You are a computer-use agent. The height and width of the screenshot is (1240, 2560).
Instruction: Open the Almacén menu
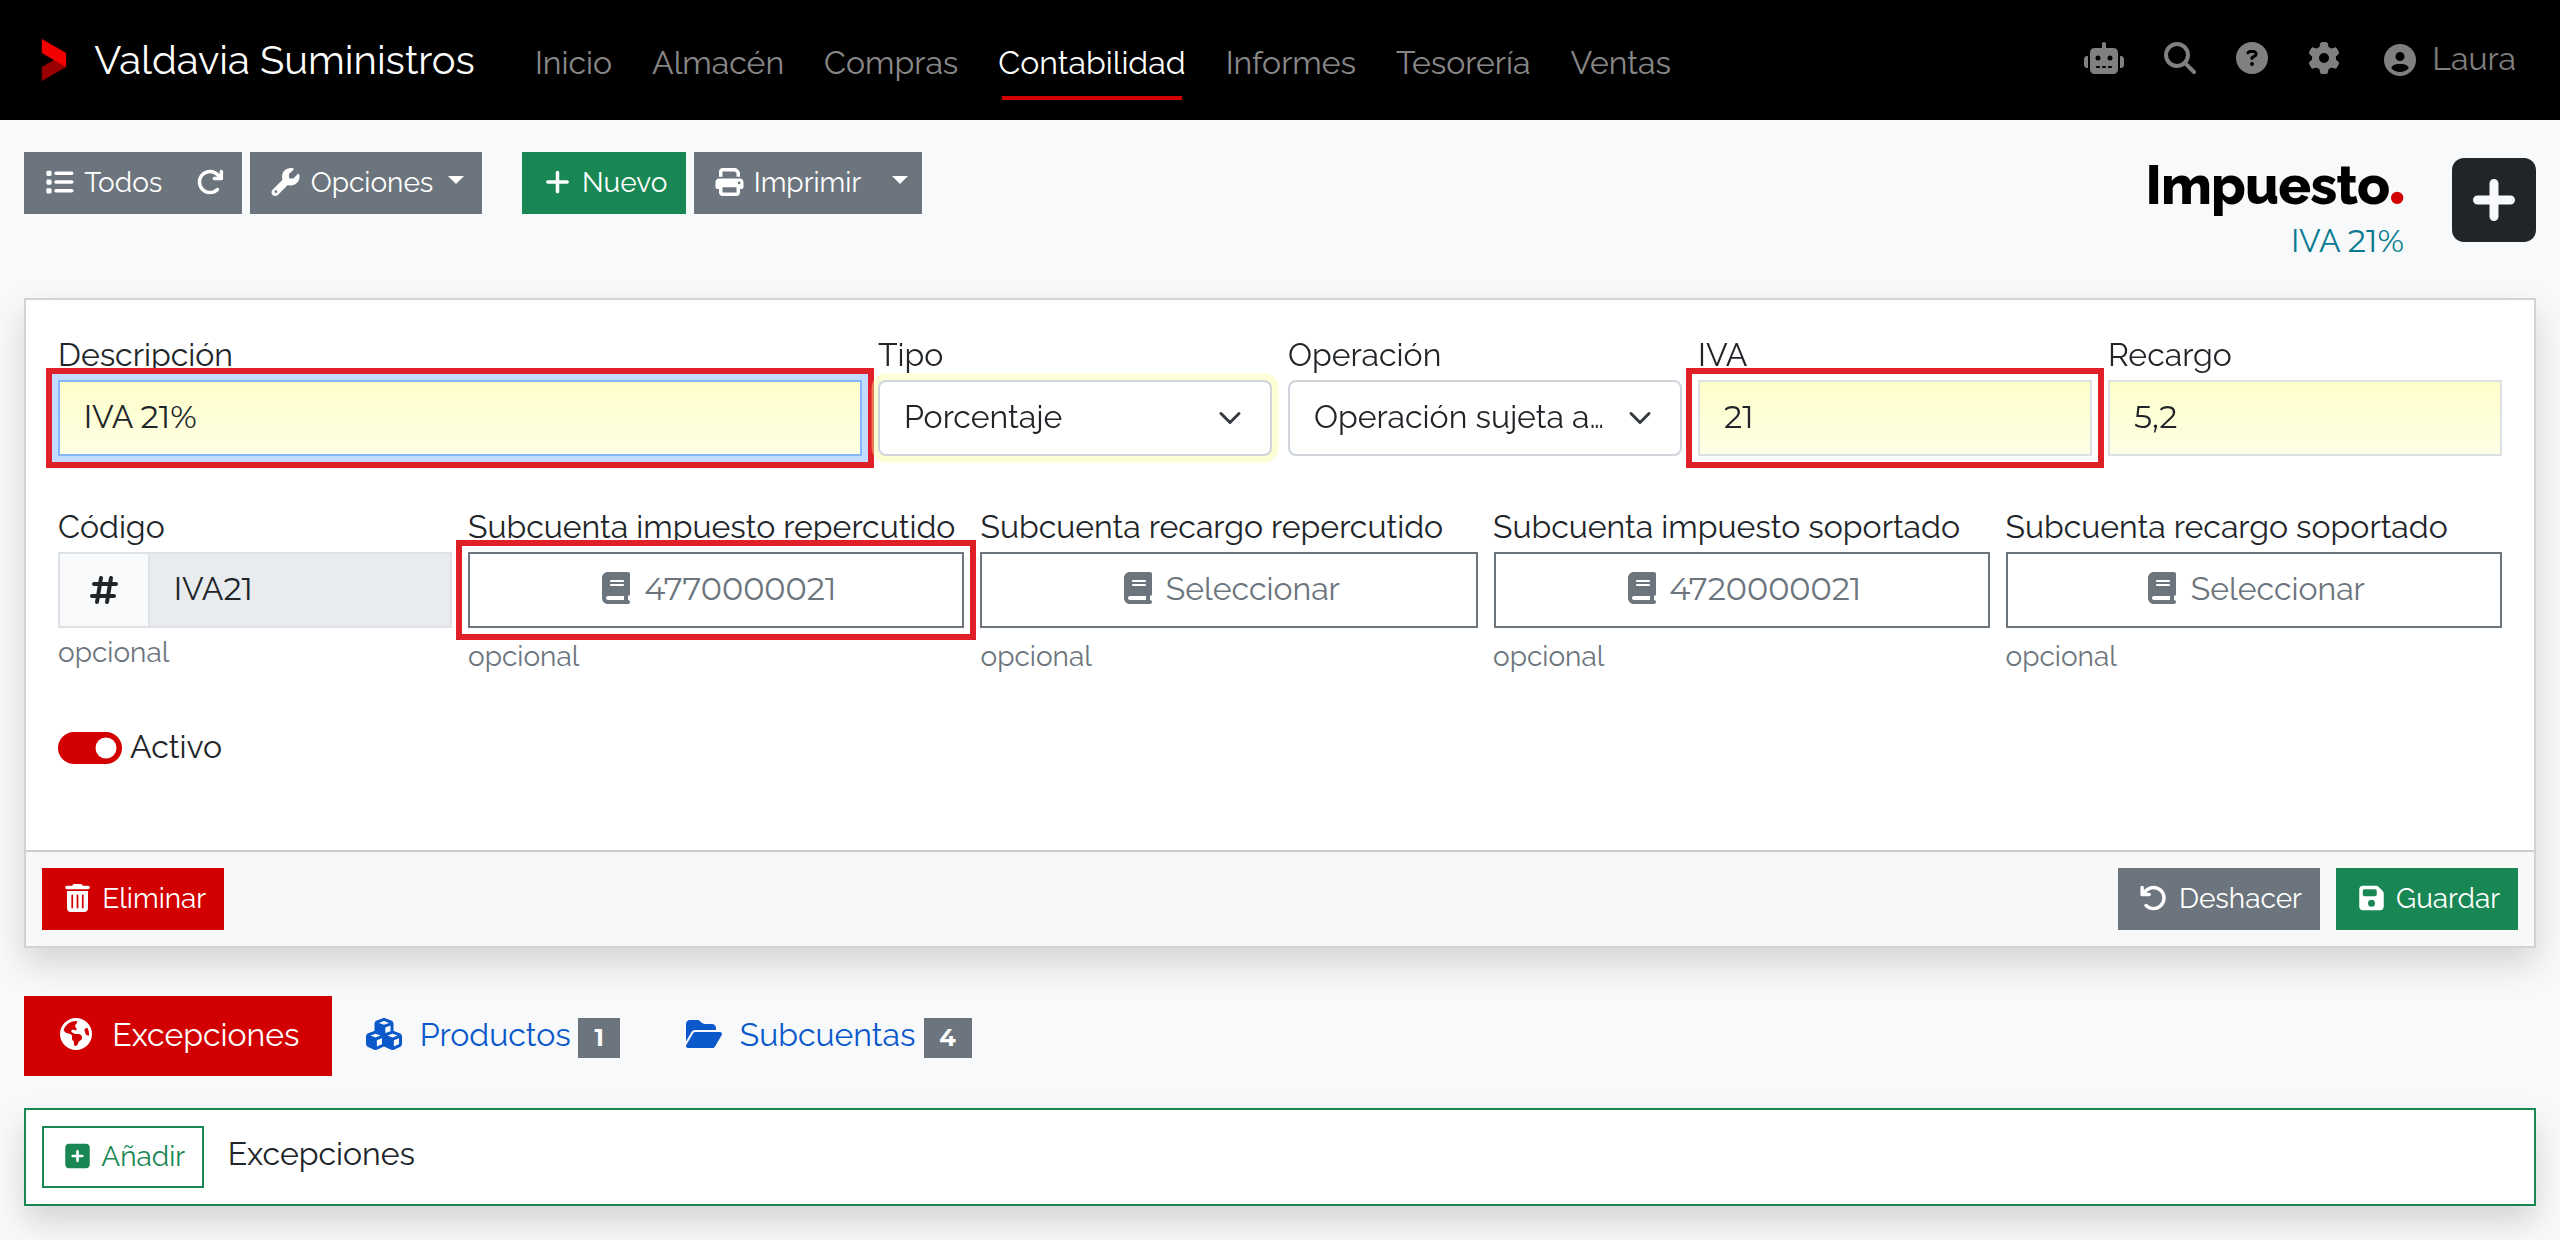pos(718,62)
